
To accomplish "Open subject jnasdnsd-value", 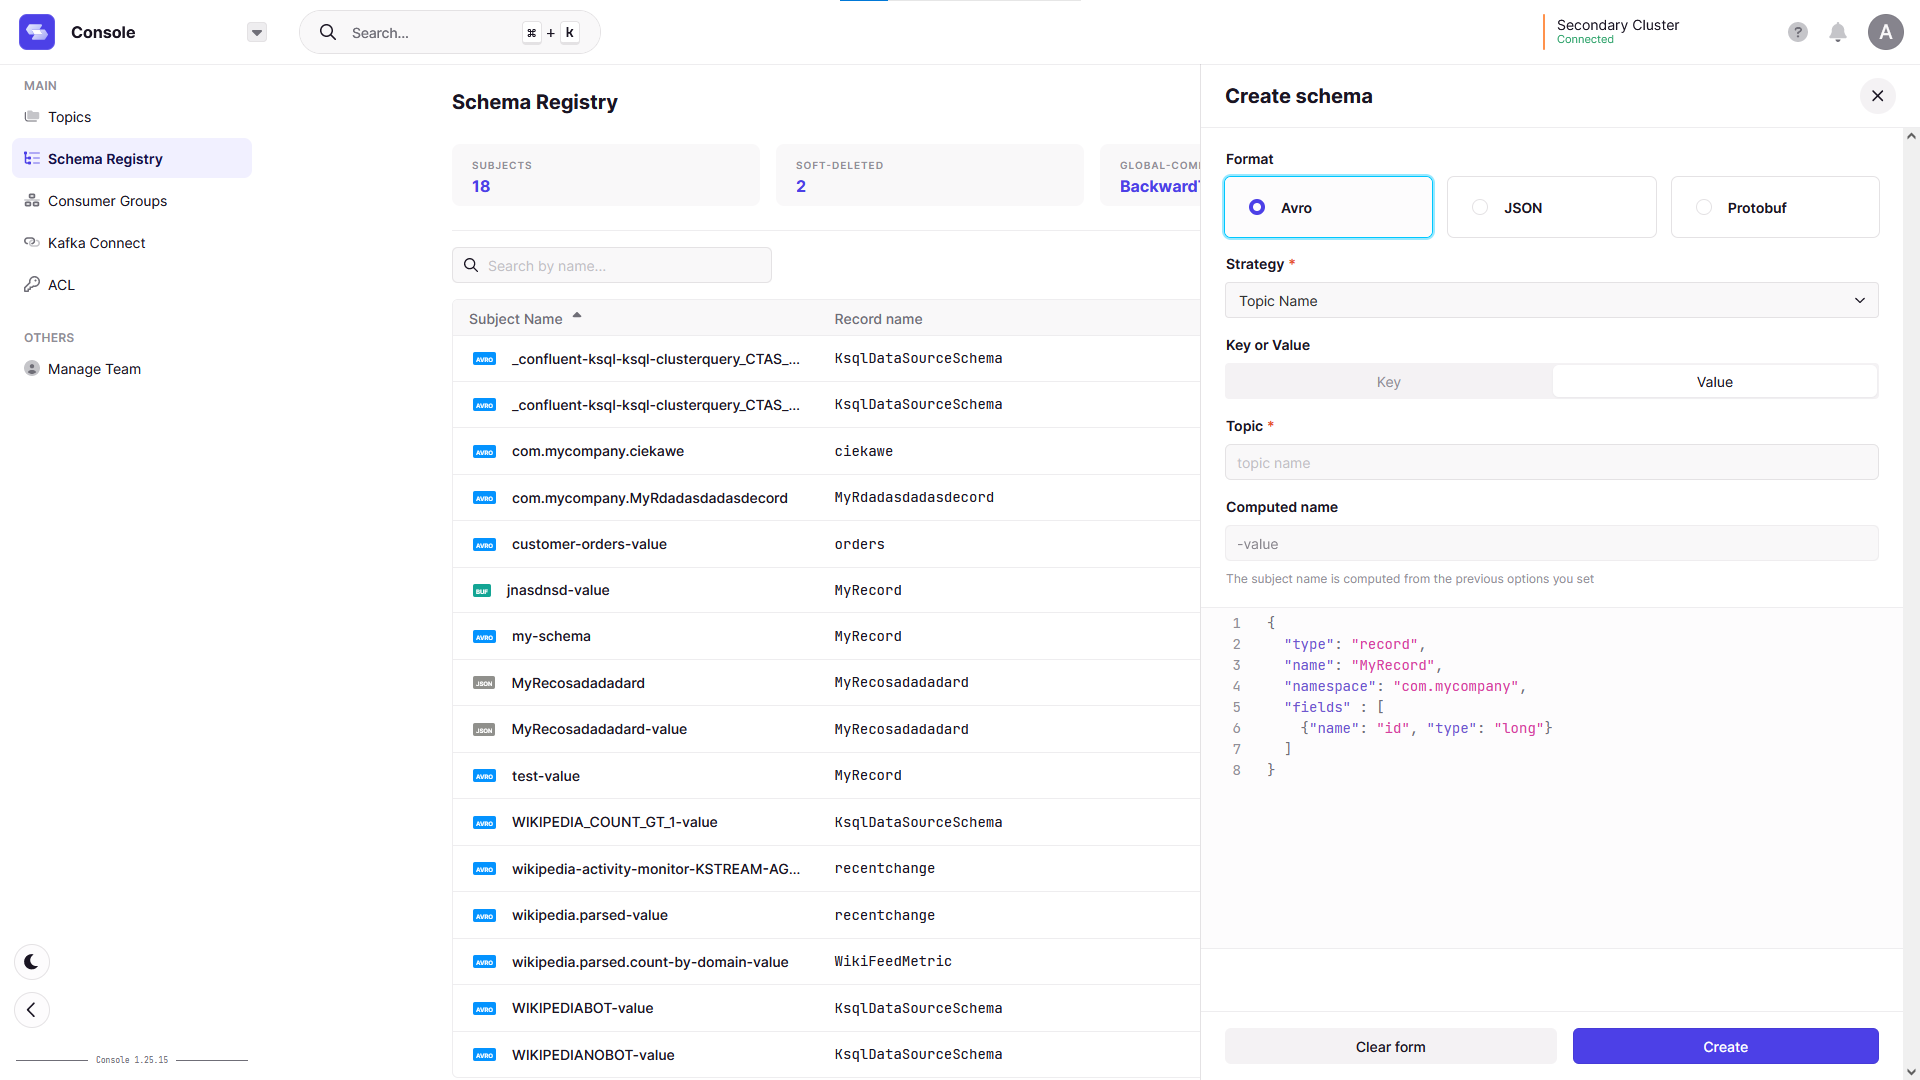I will 558,590.
